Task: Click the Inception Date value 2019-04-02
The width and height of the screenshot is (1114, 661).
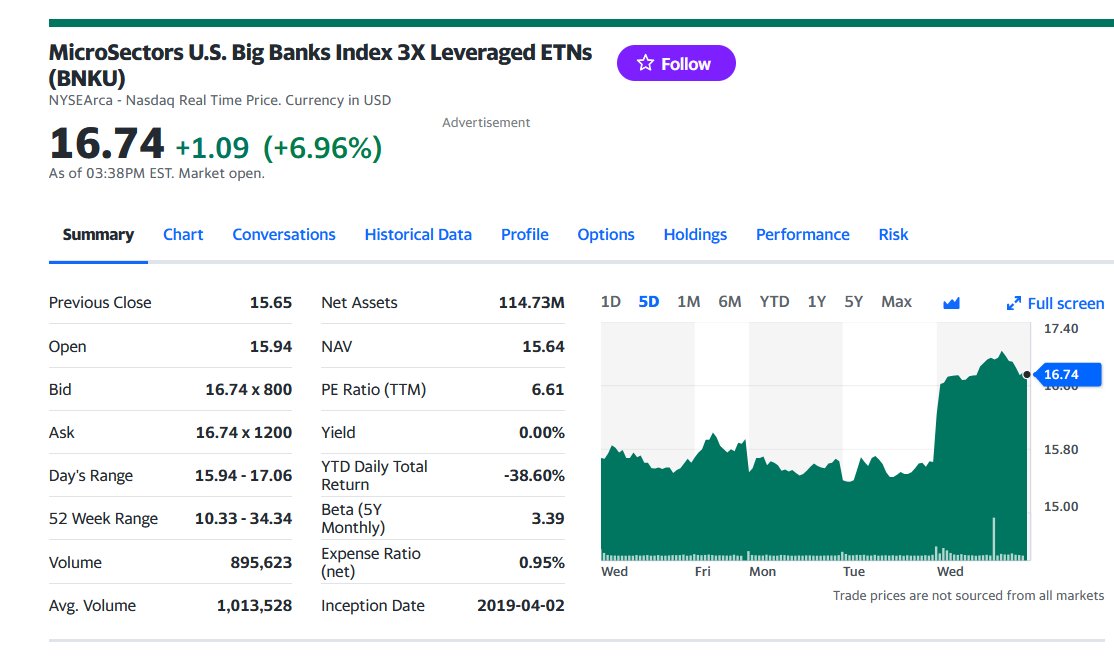Action: [x=521, y=606]
